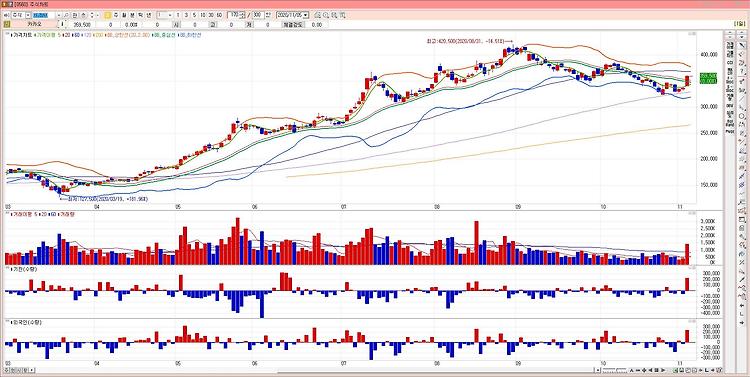Click the zoom magnifier icon right of the date

[x=326, y=15]
